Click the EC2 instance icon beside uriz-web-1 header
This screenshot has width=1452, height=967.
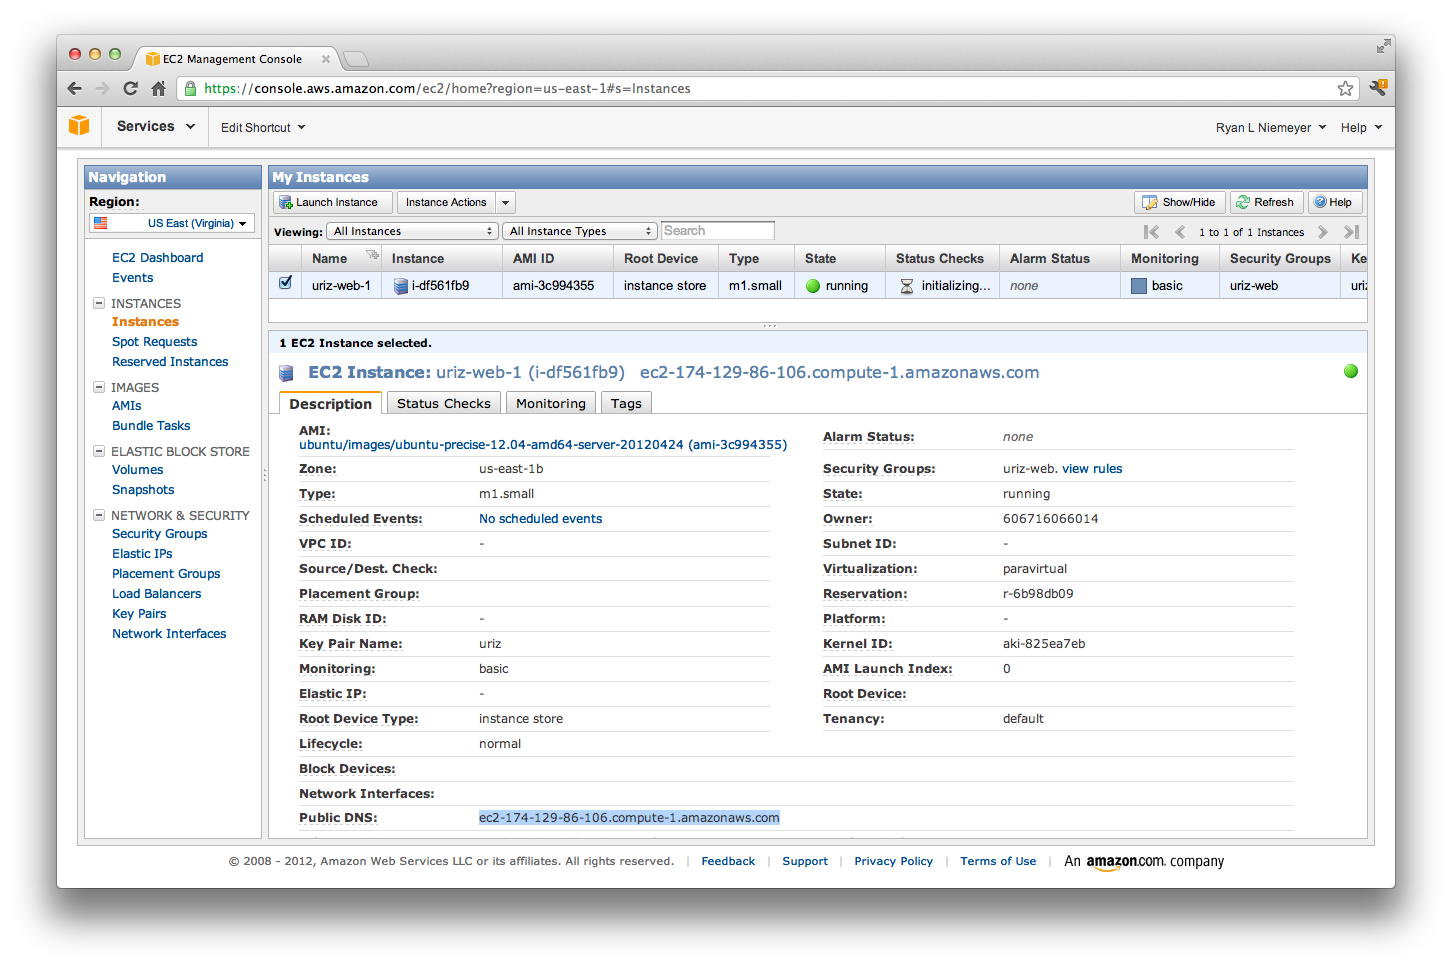click(x=287, y=372)
